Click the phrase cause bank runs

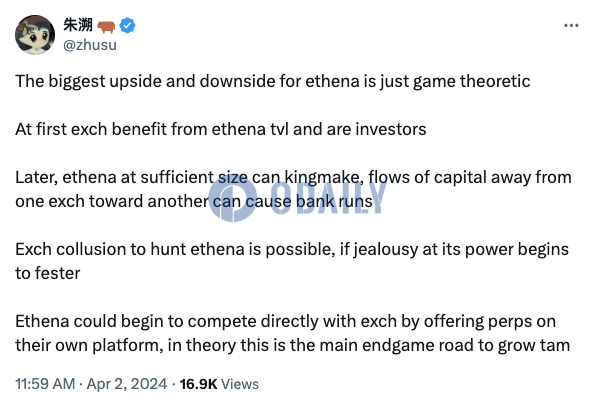point(309,201)
